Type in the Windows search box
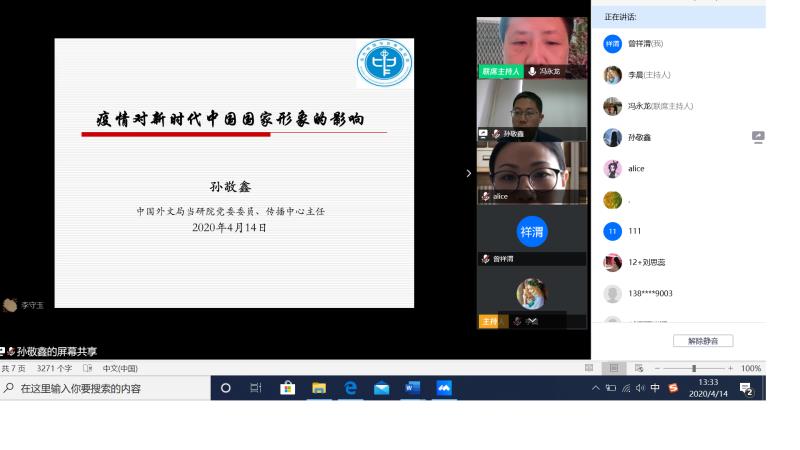 coord(110,388)
